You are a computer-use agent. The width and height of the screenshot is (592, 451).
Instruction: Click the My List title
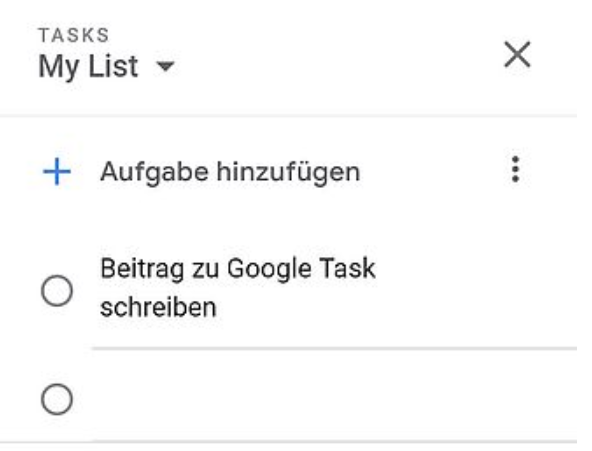88,66
